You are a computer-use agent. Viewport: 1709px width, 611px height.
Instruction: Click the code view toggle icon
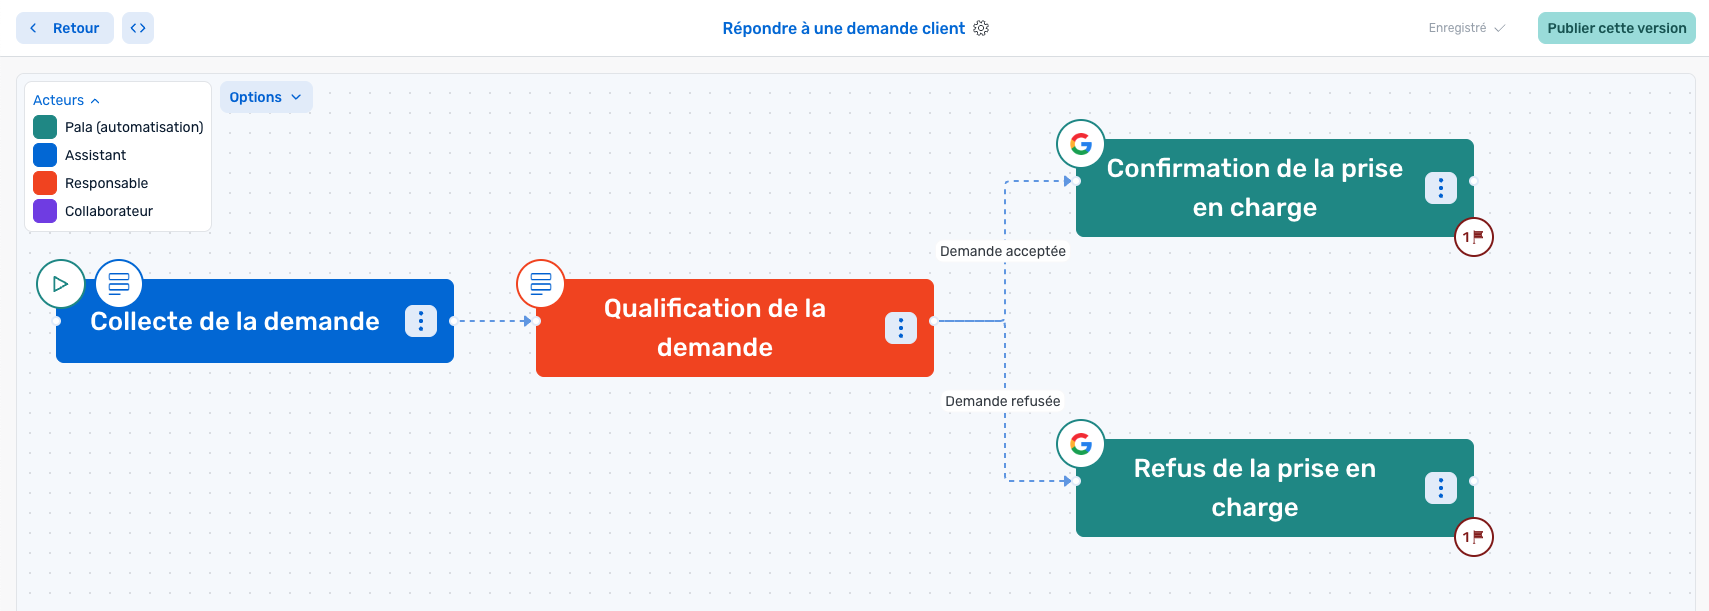(138, 28)
